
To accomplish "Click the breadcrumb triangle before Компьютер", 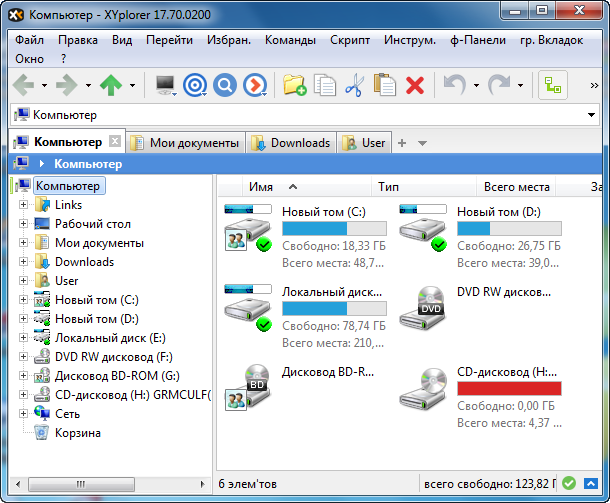I will (x=42, y=164).
